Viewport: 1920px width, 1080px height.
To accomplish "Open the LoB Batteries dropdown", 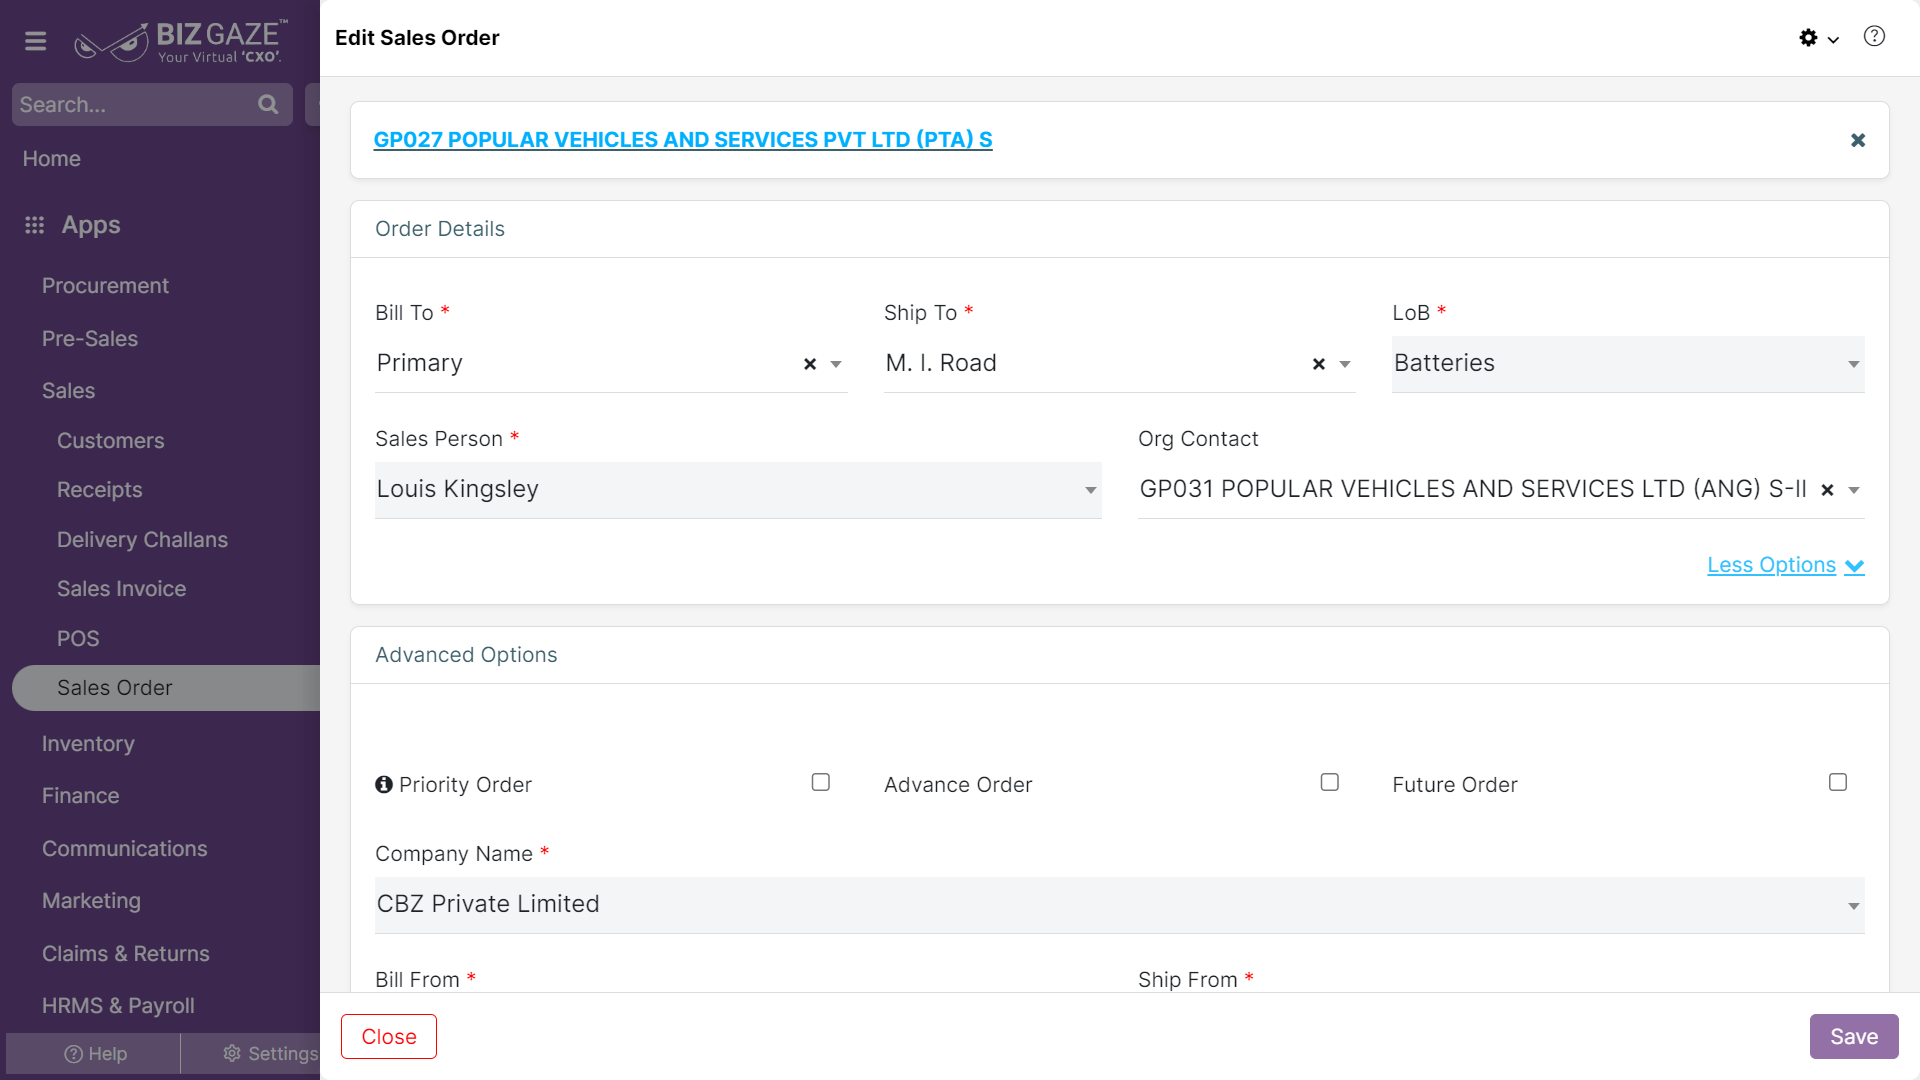I will coord(1628,364).
